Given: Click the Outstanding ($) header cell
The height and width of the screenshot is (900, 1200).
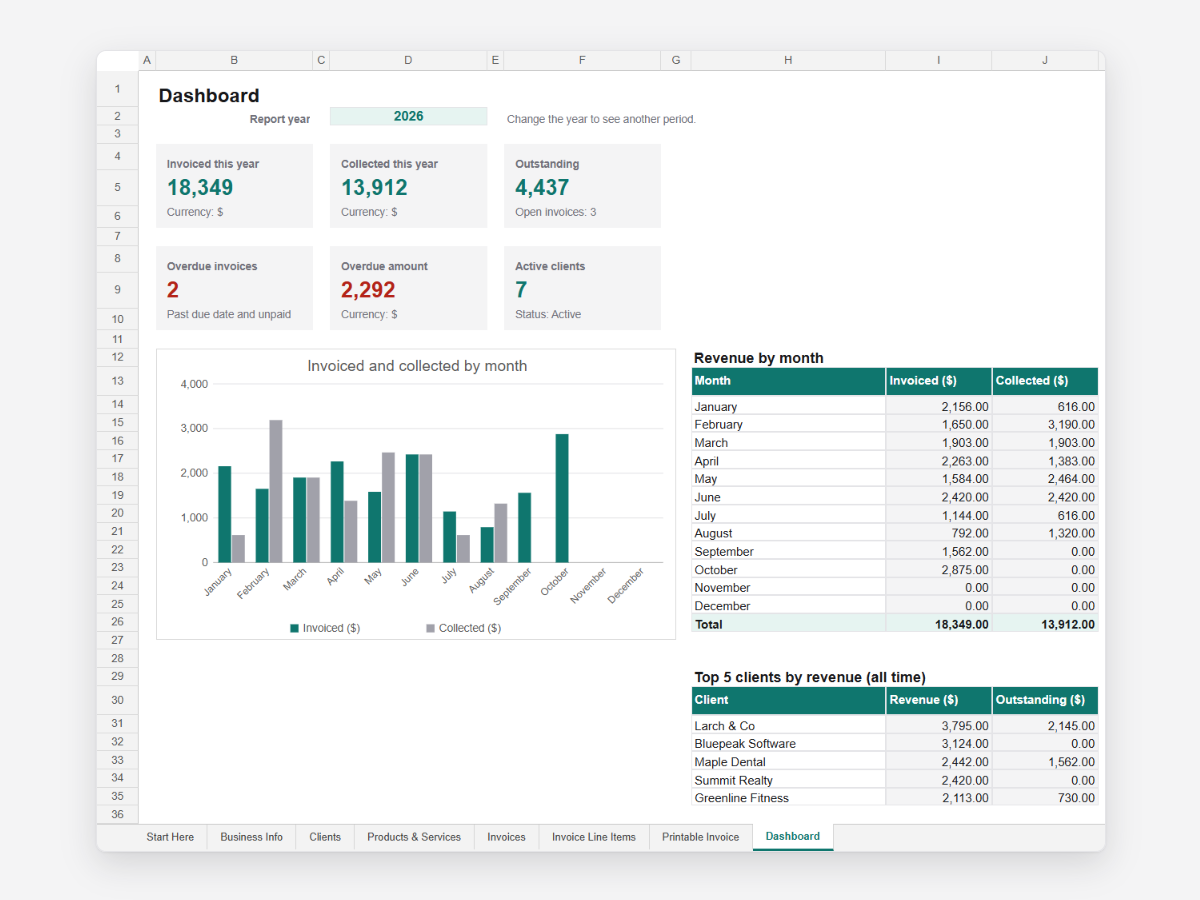Looking at the screenshot, I should click(x=1045, y=700).
